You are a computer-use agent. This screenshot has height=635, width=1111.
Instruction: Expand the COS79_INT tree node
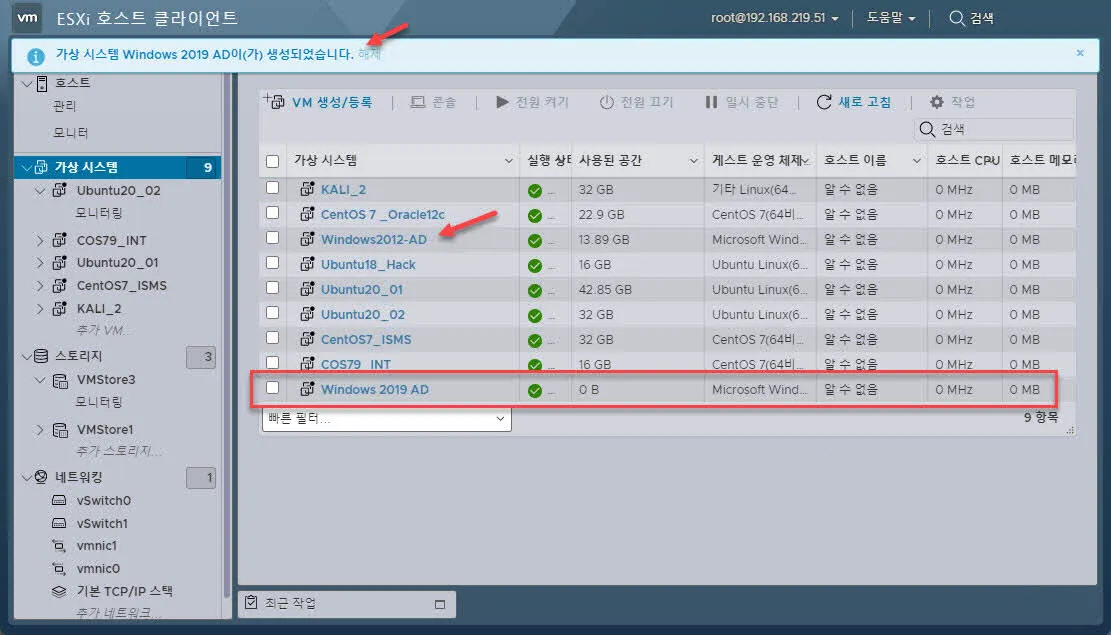tap(40, 240)
